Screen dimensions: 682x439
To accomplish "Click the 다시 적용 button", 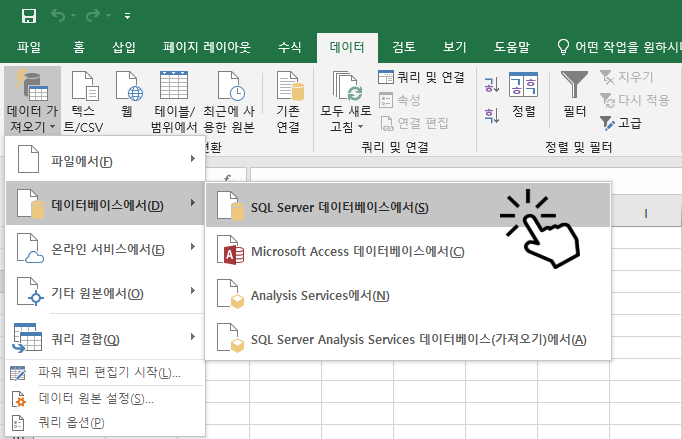I will 634,100.
